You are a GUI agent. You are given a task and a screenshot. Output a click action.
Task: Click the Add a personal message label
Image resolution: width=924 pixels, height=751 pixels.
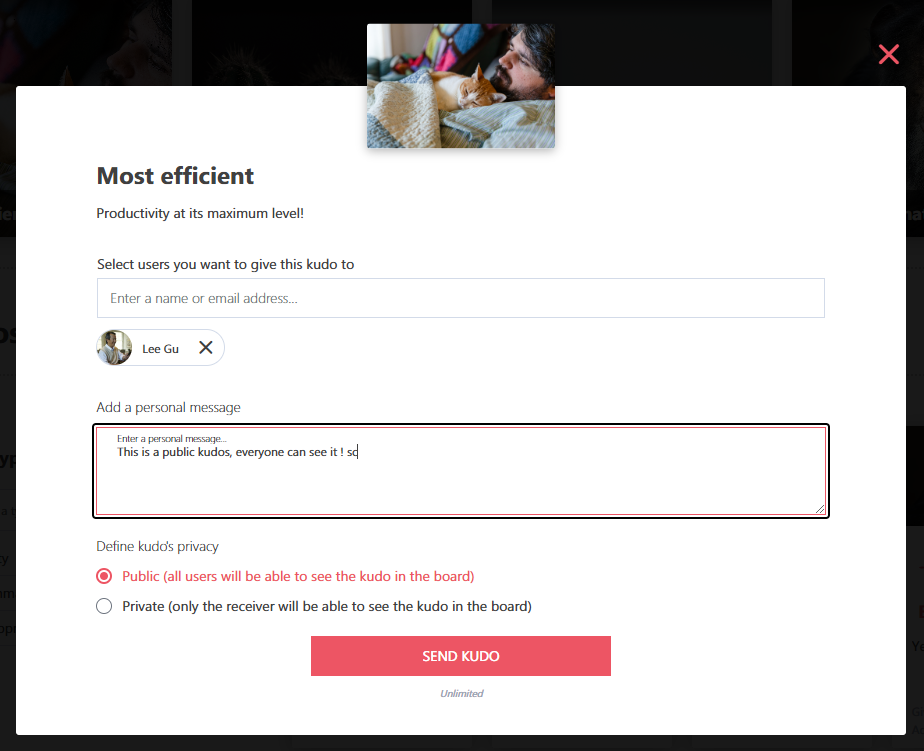pos(169,407)
